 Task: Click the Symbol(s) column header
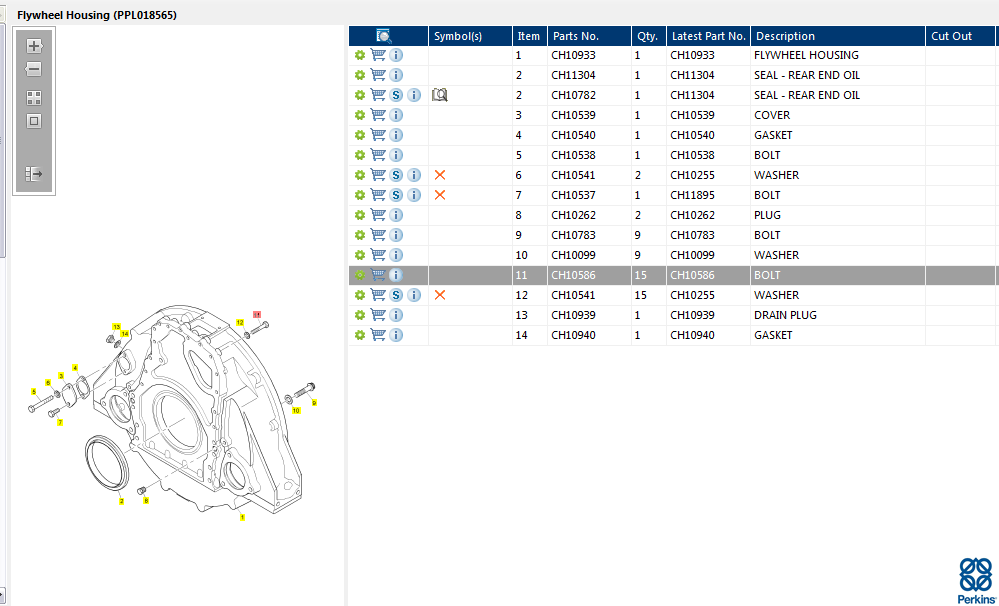470,36
